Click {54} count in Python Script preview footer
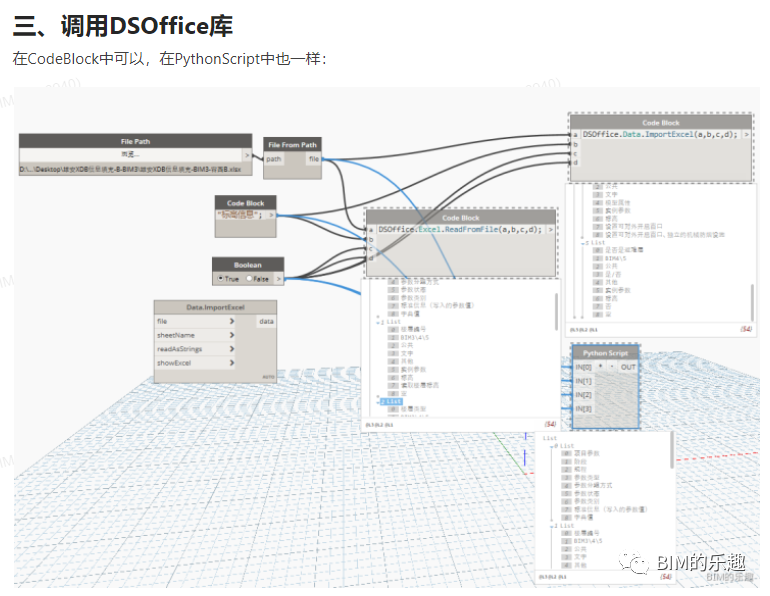 [665, 576]
